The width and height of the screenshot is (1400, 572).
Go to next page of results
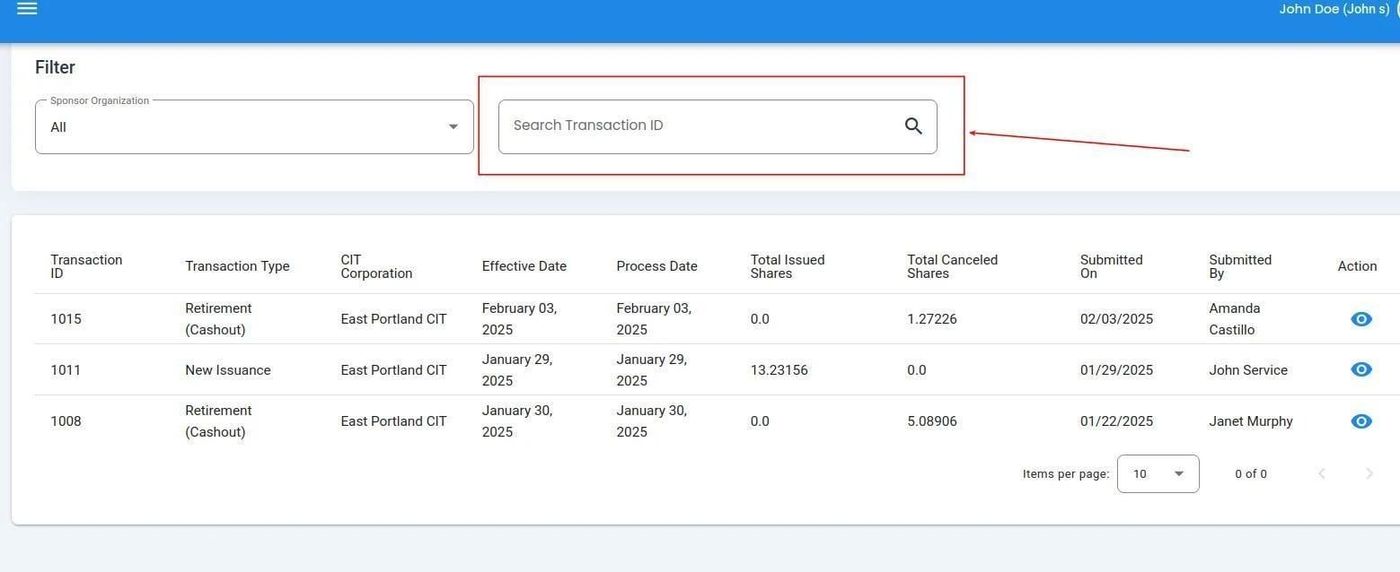[1369, 474]
